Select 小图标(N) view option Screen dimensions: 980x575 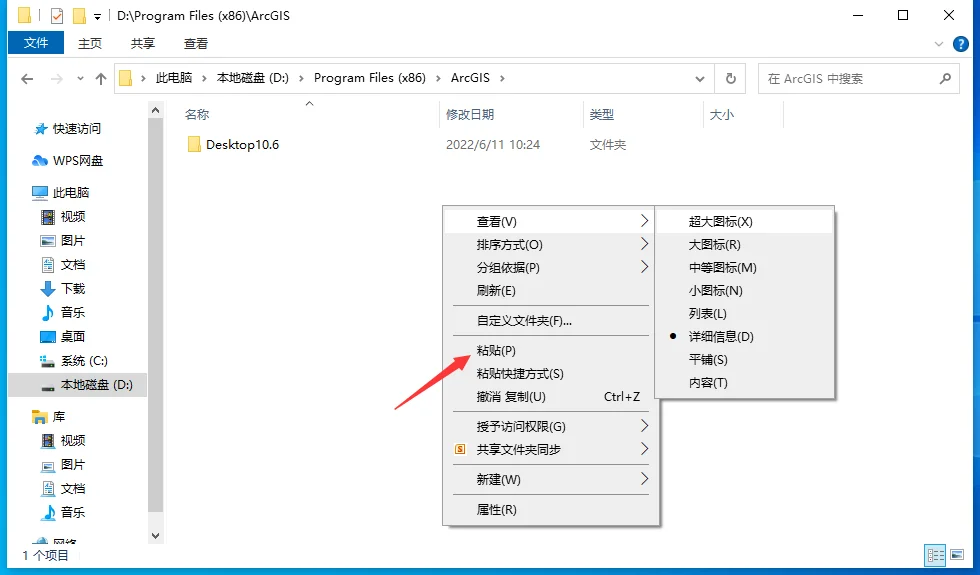[x=745, y=291]
